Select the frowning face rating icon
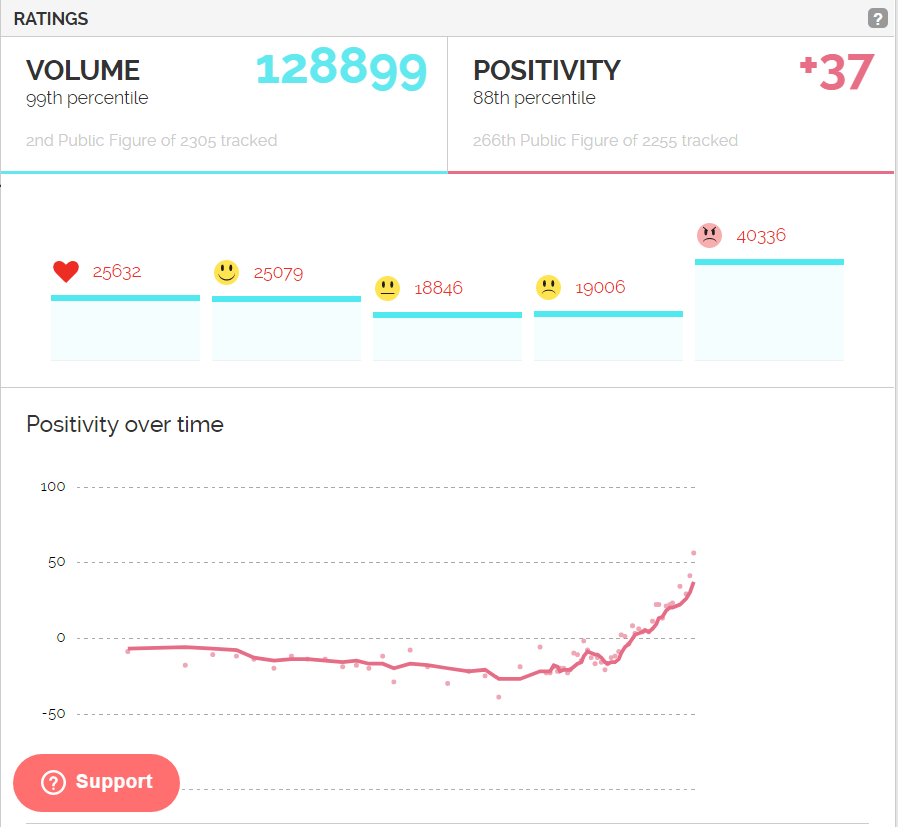The image size is (898, 827). [x=548, y=288]
